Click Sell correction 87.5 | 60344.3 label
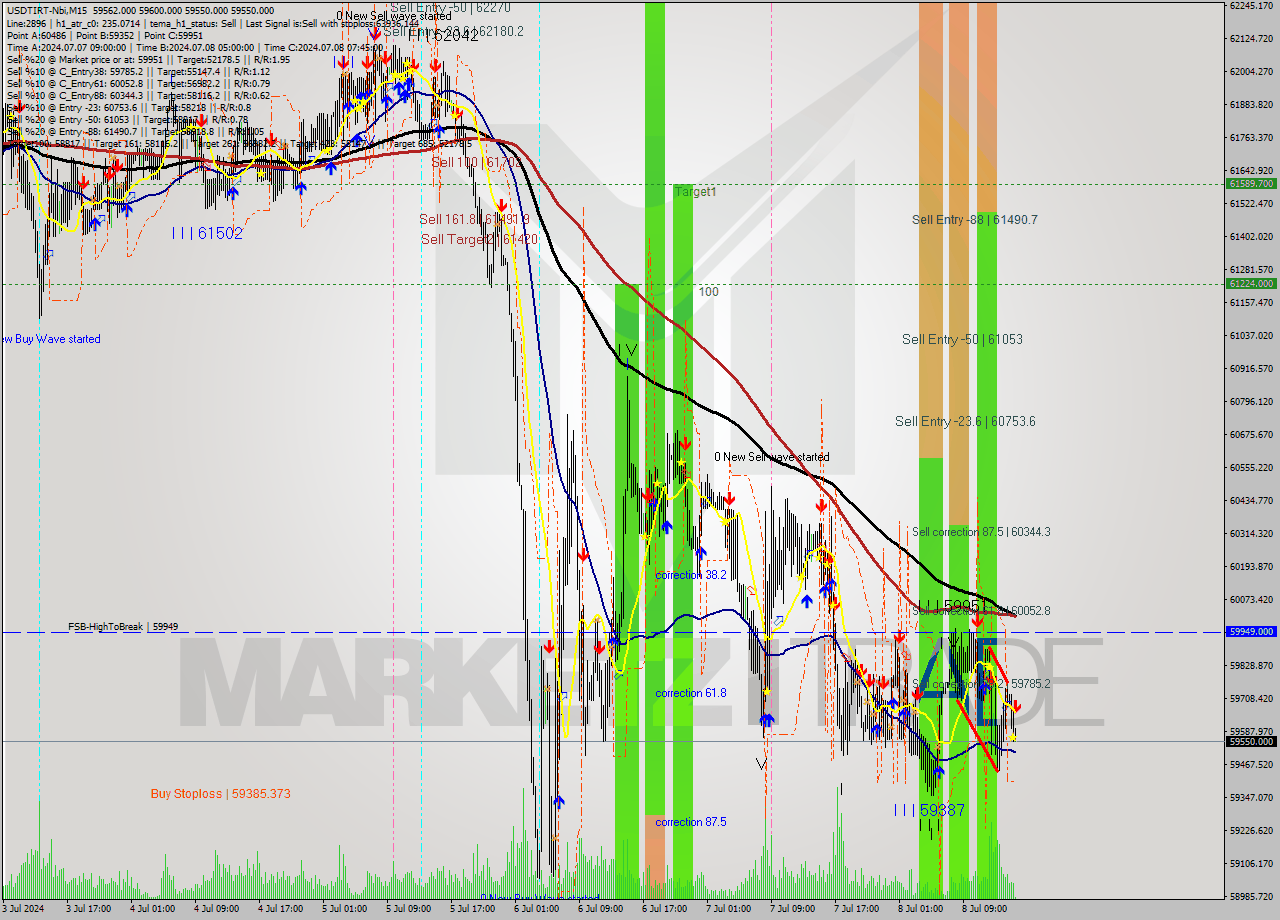 point(981,532)
